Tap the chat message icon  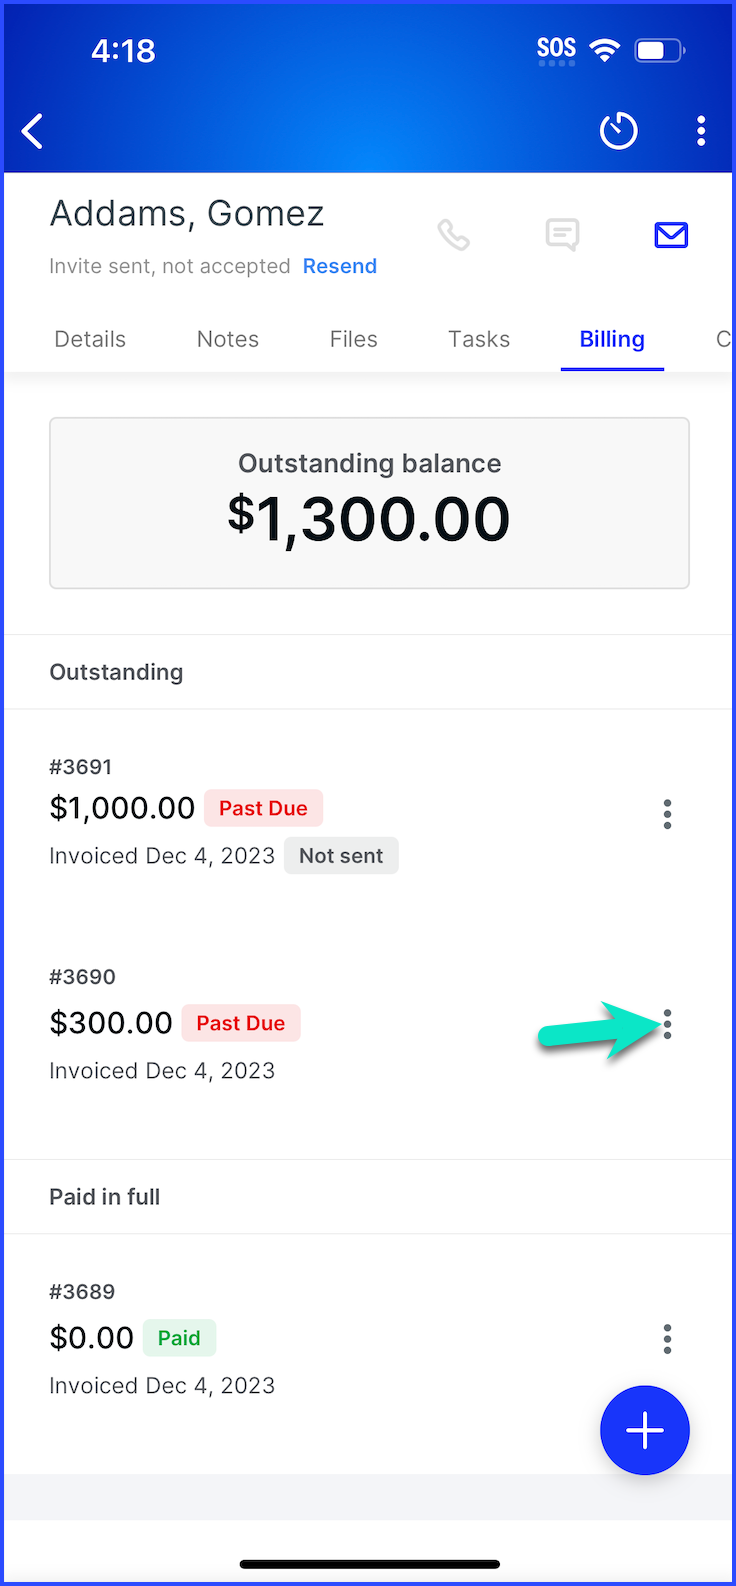point(562,235)
